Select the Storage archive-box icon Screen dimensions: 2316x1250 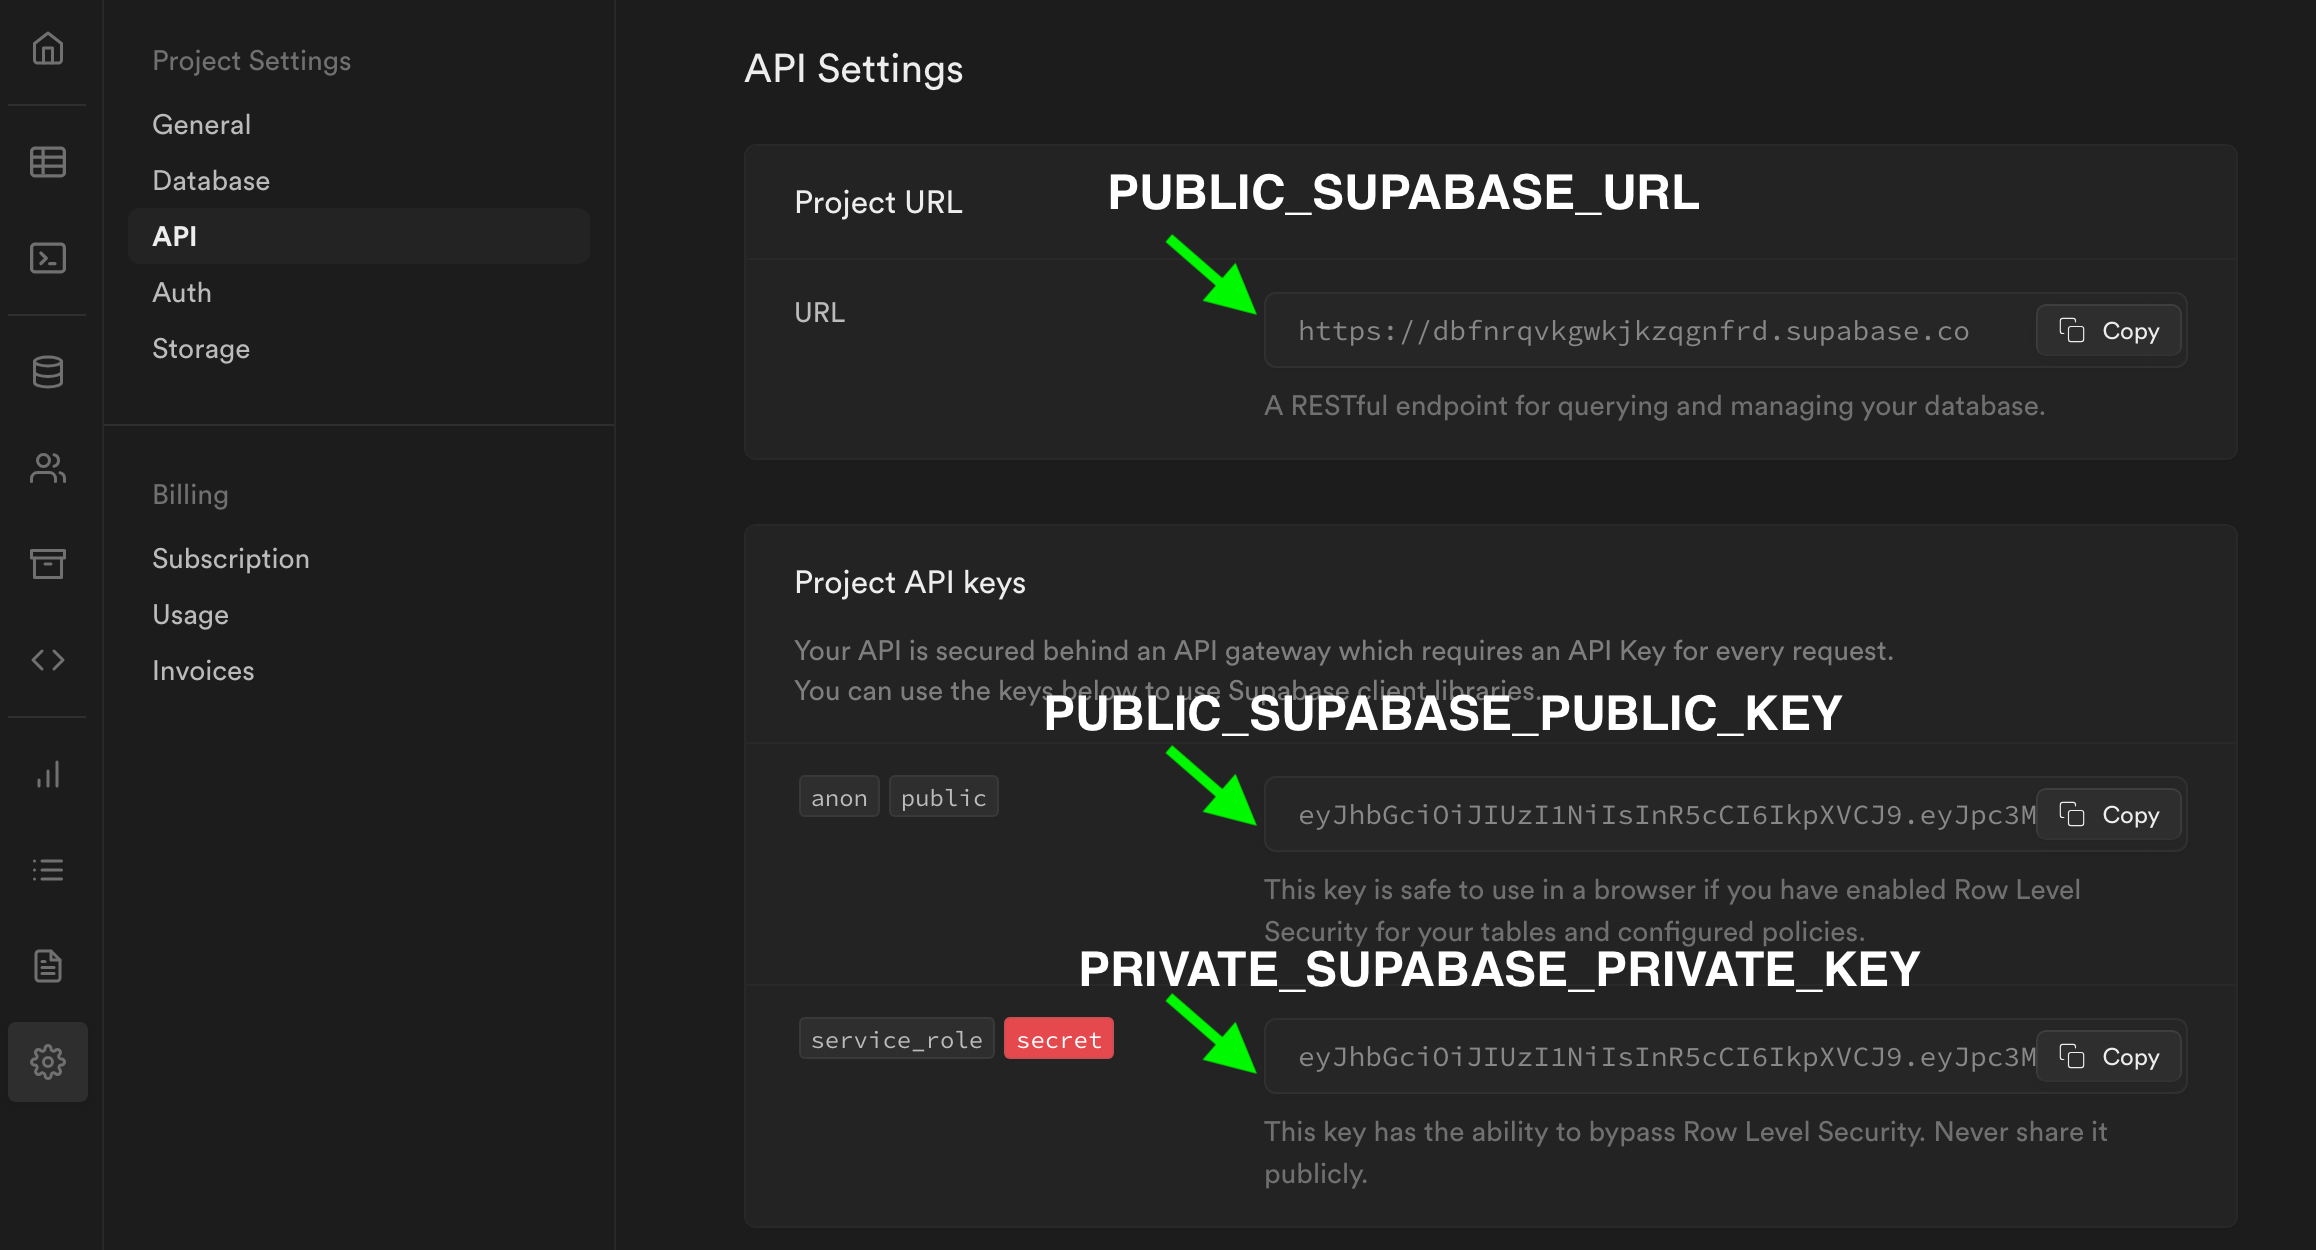click(x=47, y=563)
